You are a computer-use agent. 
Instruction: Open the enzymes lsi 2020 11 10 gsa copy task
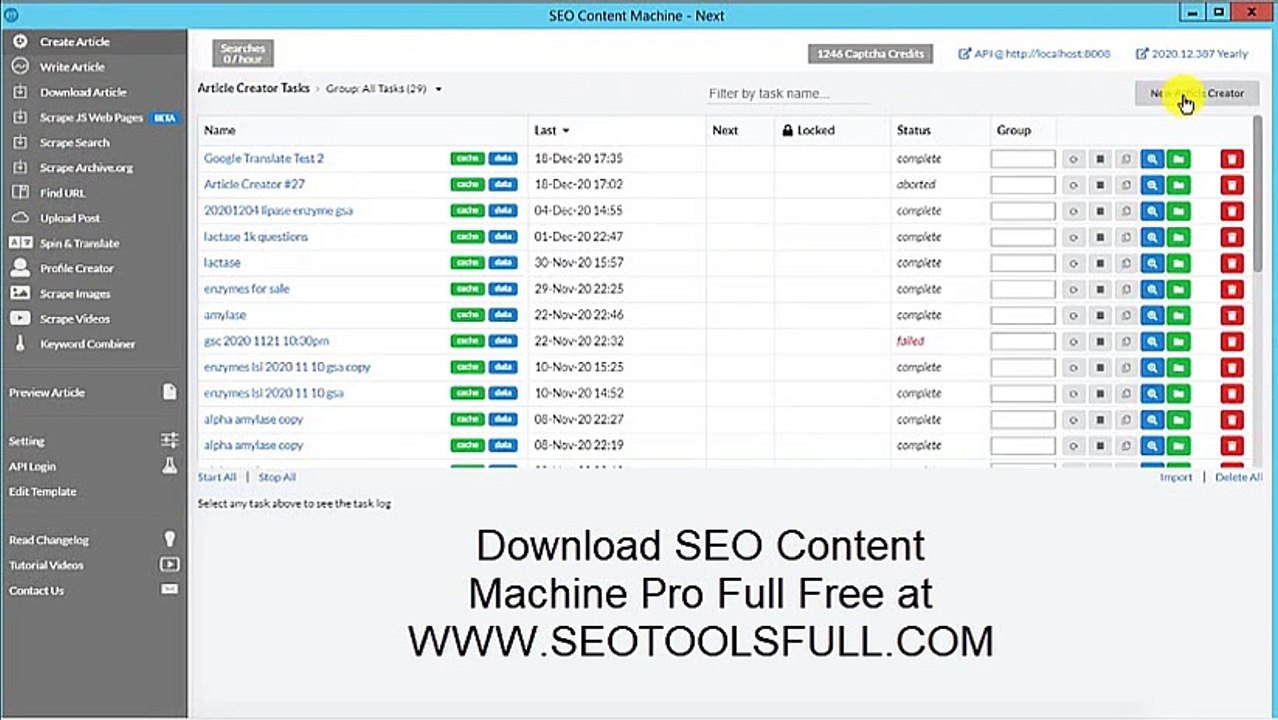tap(287, 367)
